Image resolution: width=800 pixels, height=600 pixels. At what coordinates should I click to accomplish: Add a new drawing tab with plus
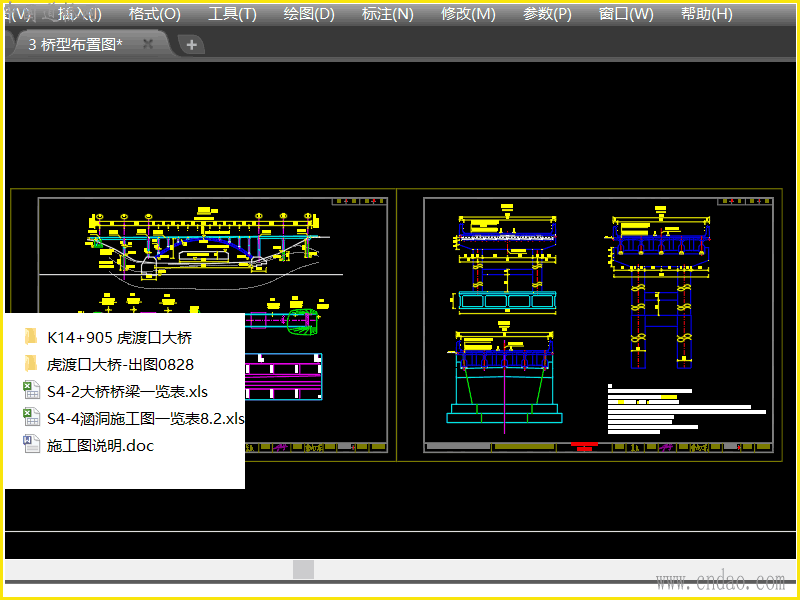pyautogui.click(x=191, y=45)
